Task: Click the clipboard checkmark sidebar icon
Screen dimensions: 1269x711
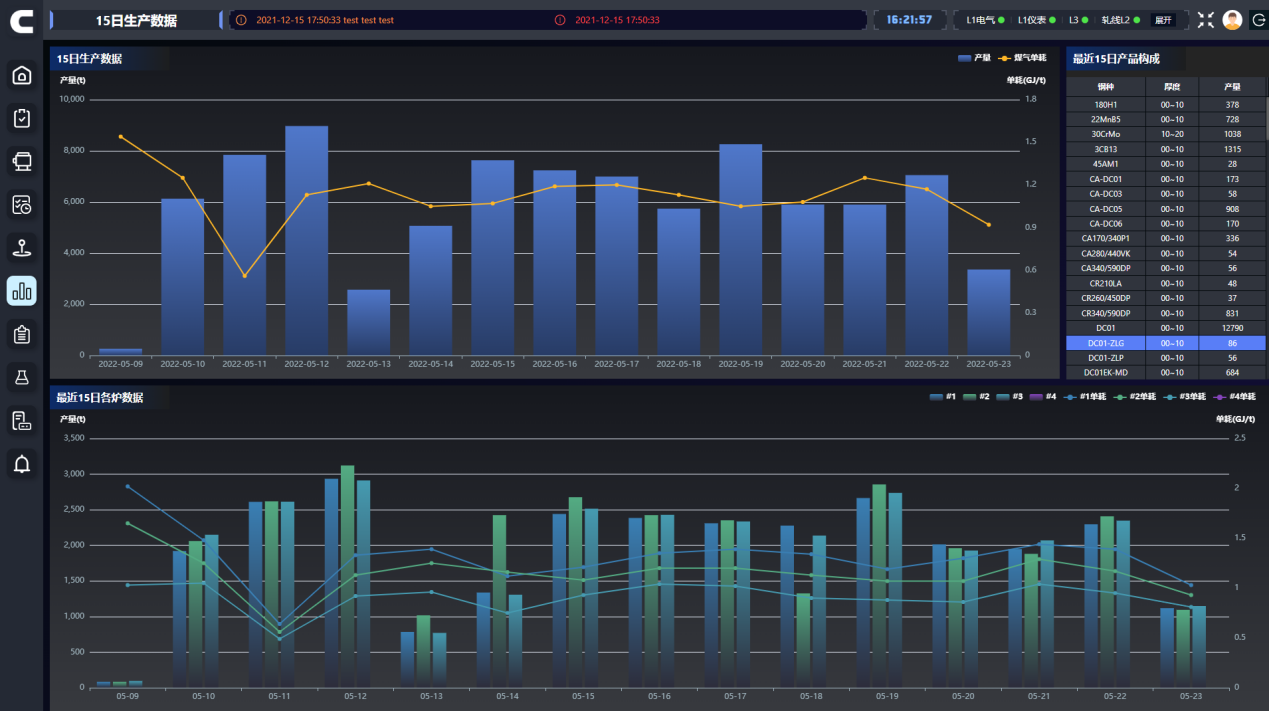Action: click(x=22, y=118)
